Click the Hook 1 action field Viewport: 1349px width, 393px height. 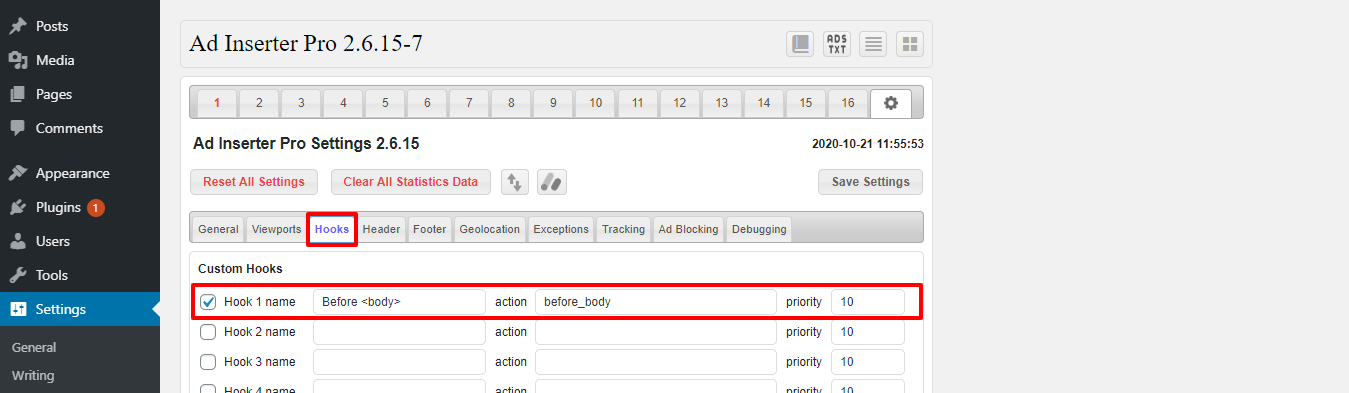656,302
